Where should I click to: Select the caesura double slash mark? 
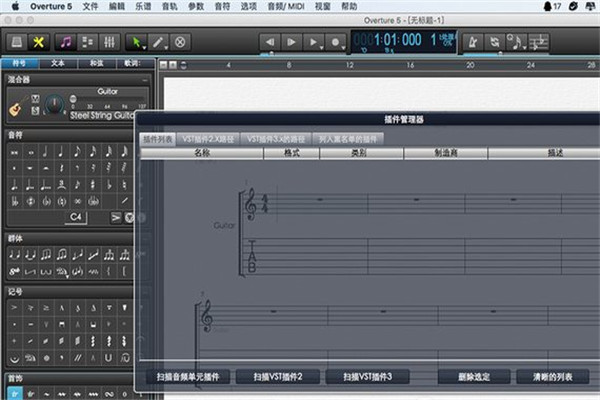point(78,358)
